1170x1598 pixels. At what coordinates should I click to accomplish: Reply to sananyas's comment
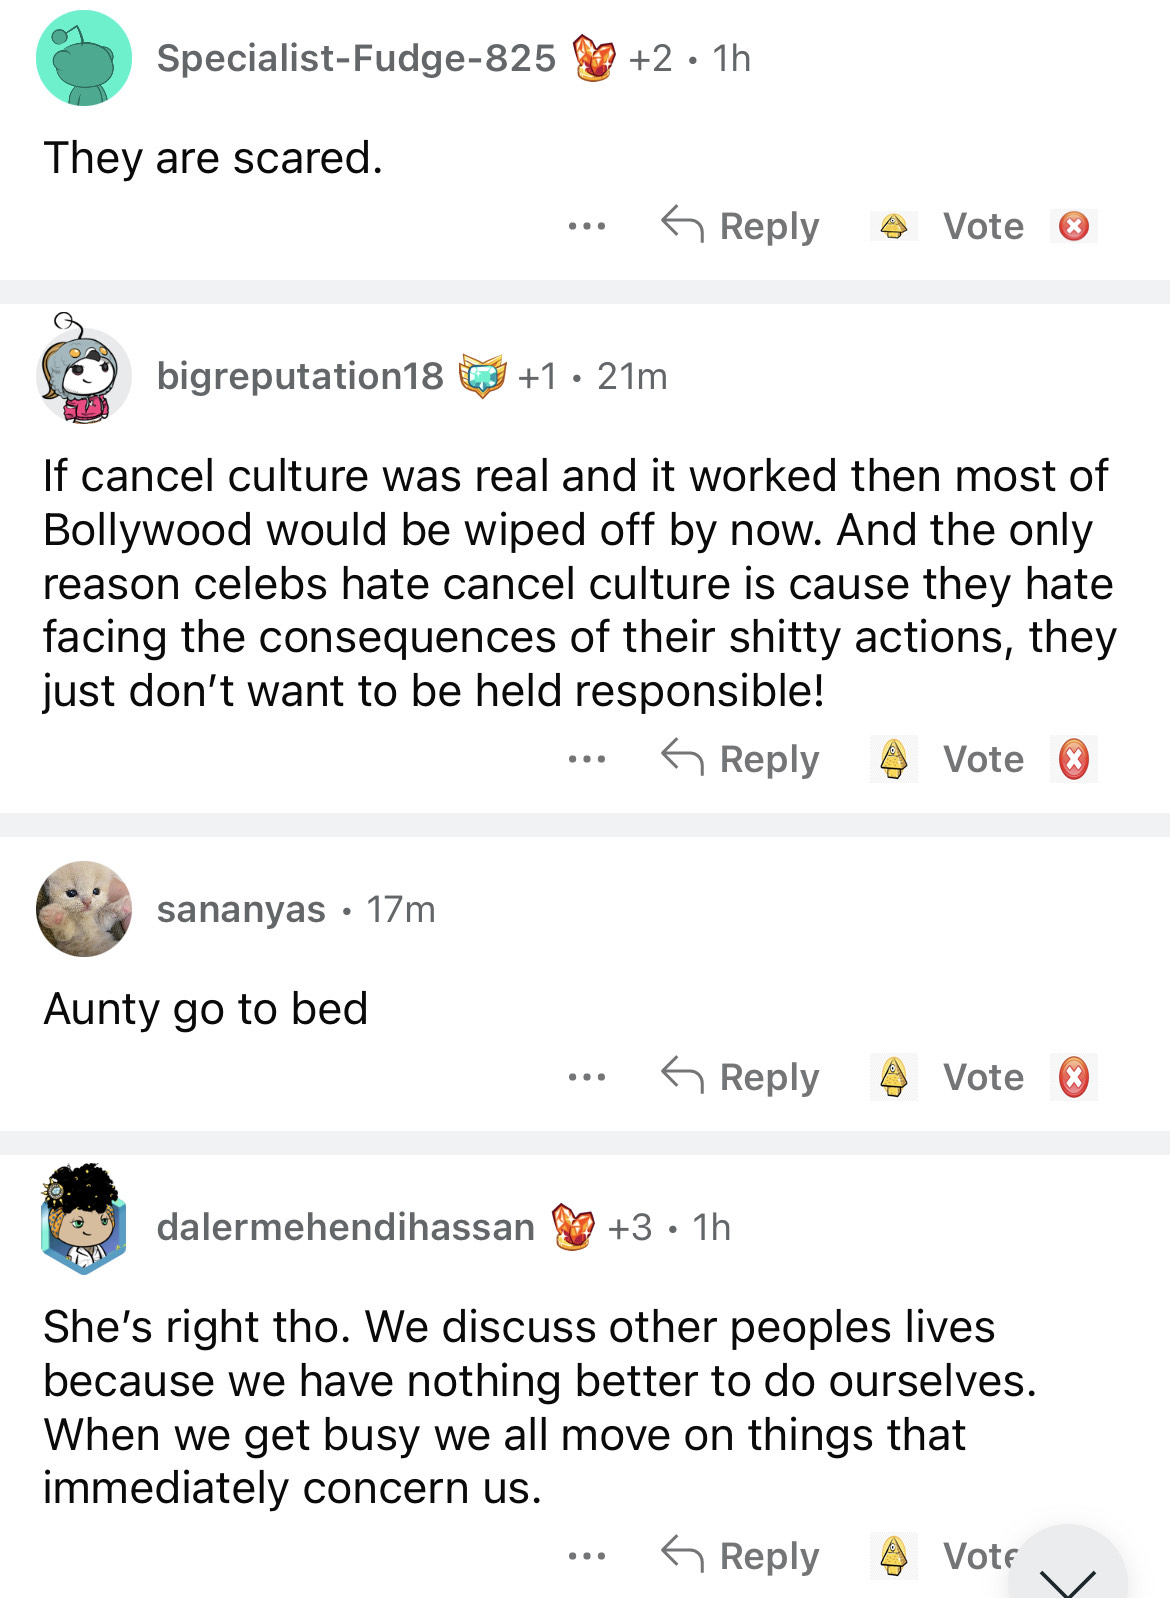pos(741,1077)
